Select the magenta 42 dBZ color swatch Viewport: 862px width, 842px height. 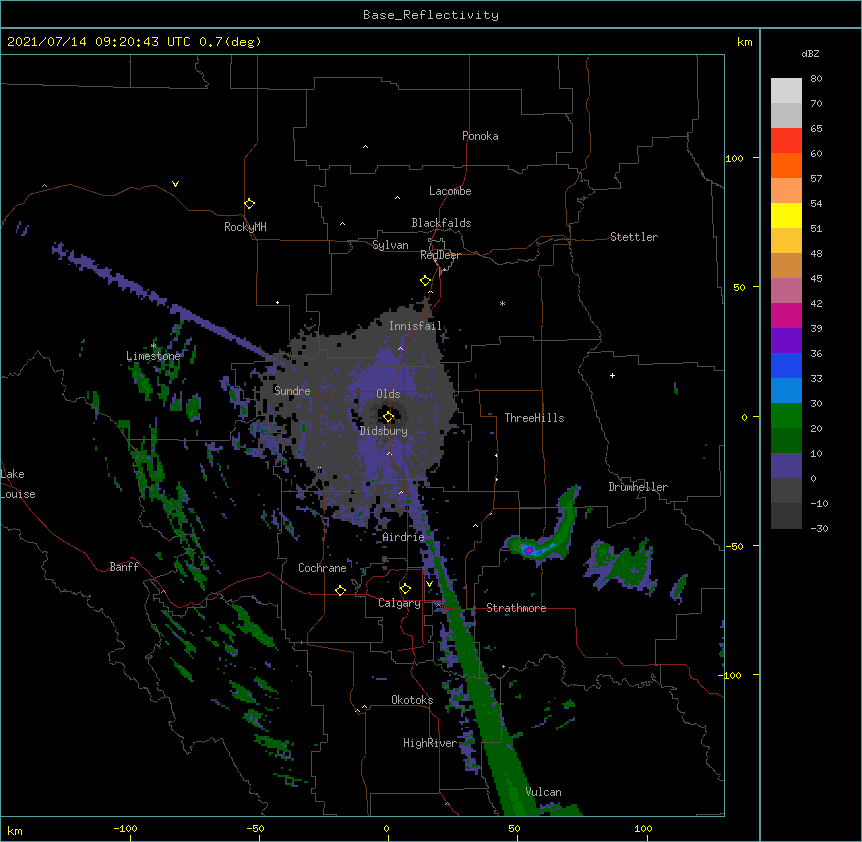[786, 315]
